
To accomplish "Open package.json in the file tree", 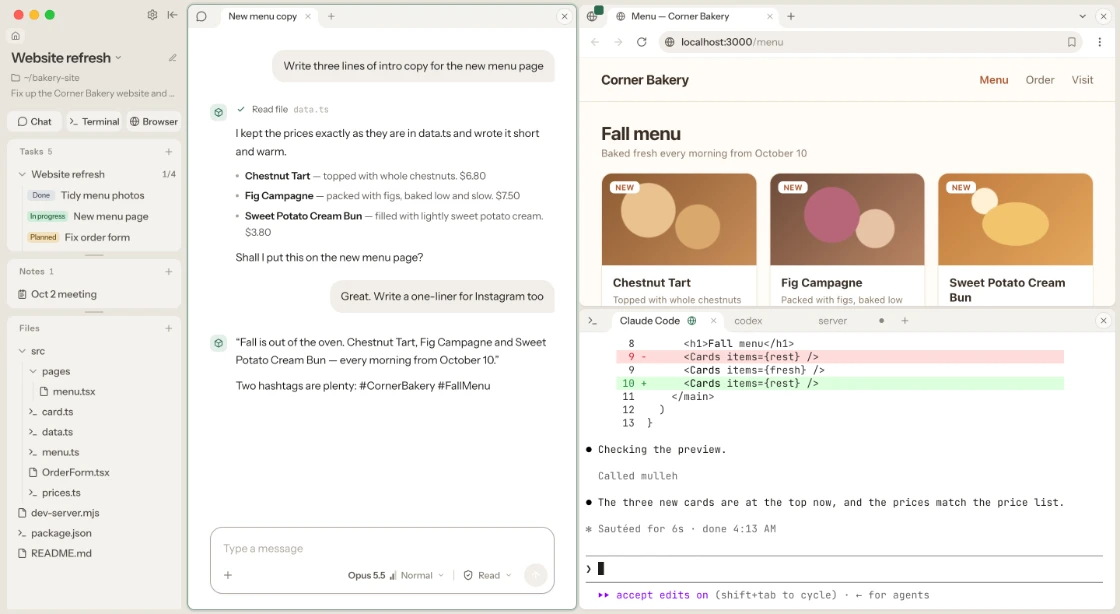I will tap(61, 533).
